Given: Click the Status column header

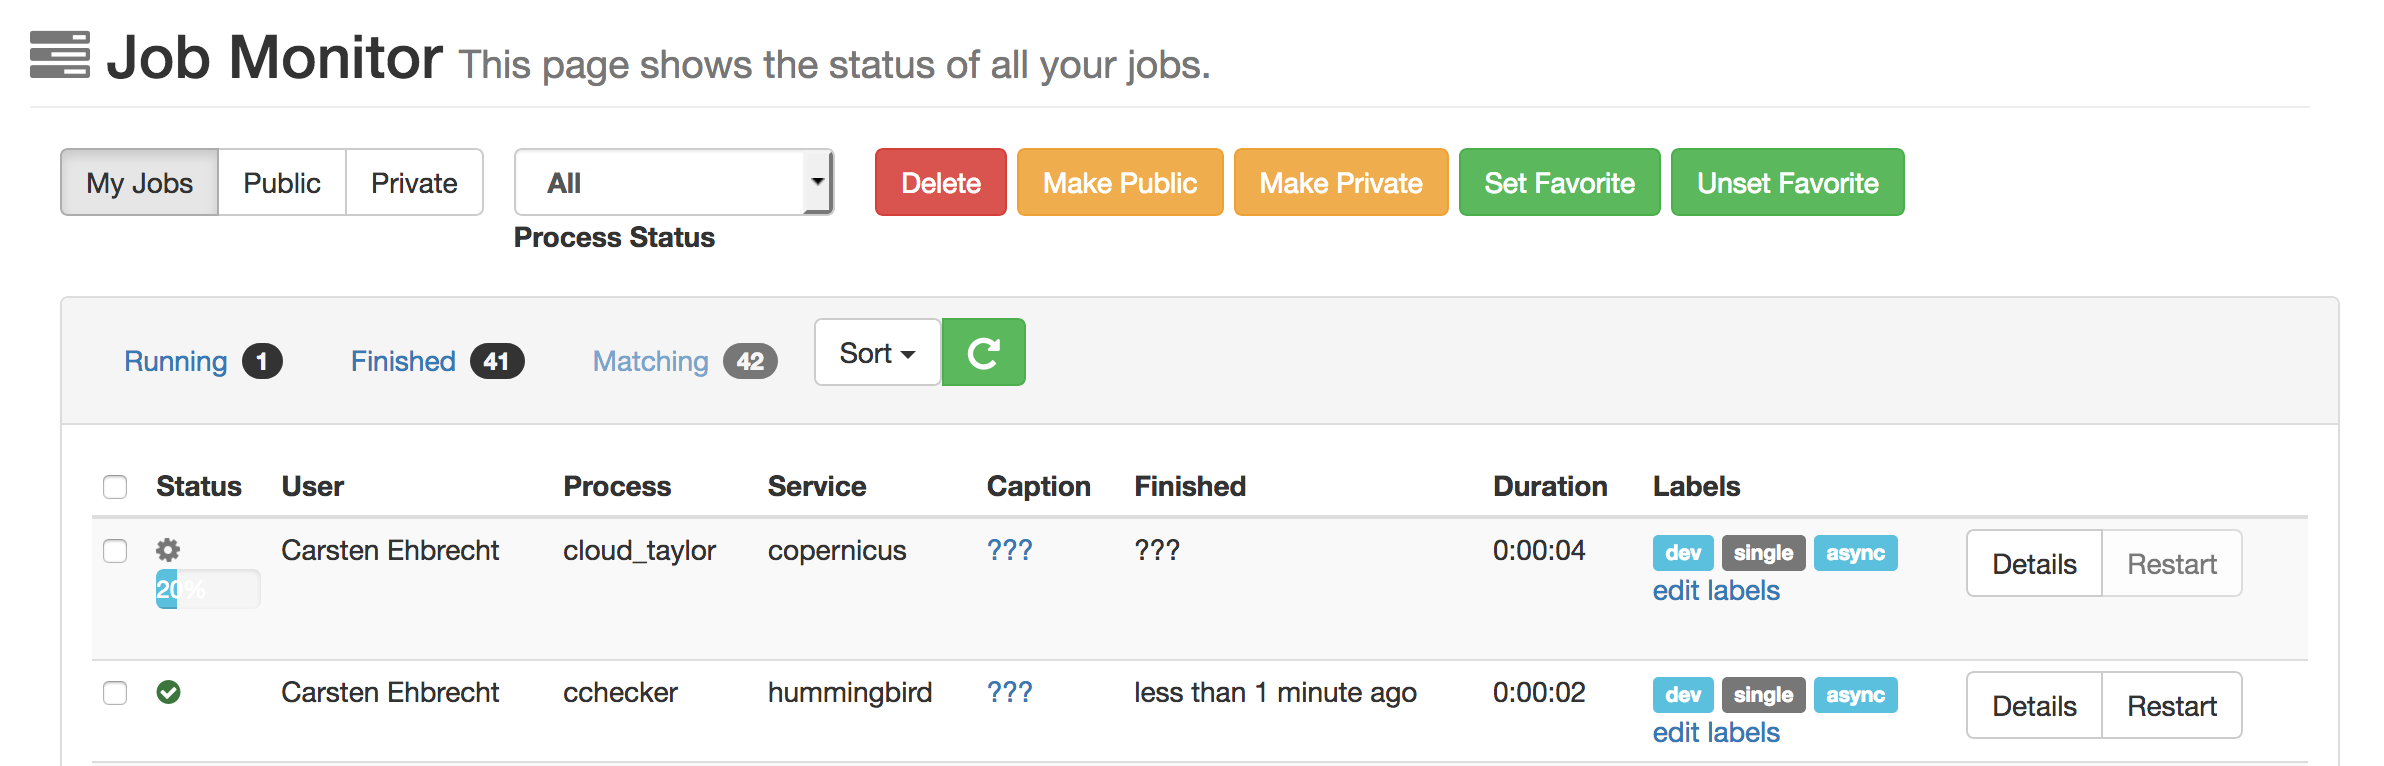Looking at the screenshot, I should (x=199, y=486).
